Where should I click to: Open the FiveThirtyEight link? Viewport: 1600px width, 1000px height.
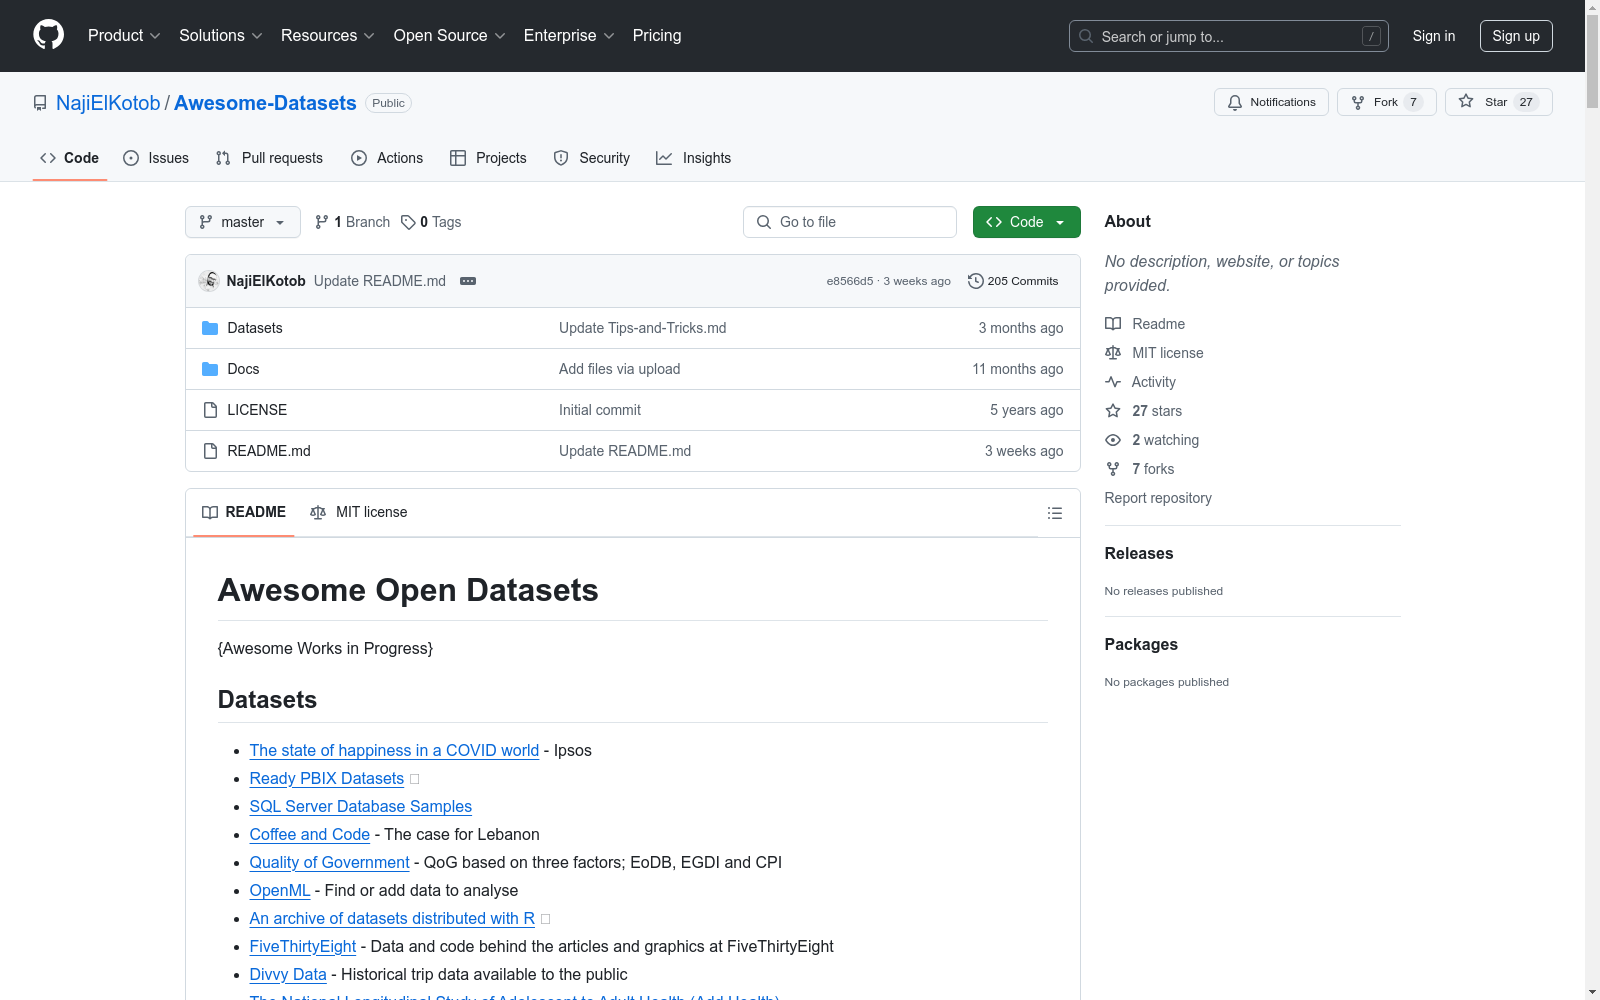pyautogui.click(x=303, y=946)
